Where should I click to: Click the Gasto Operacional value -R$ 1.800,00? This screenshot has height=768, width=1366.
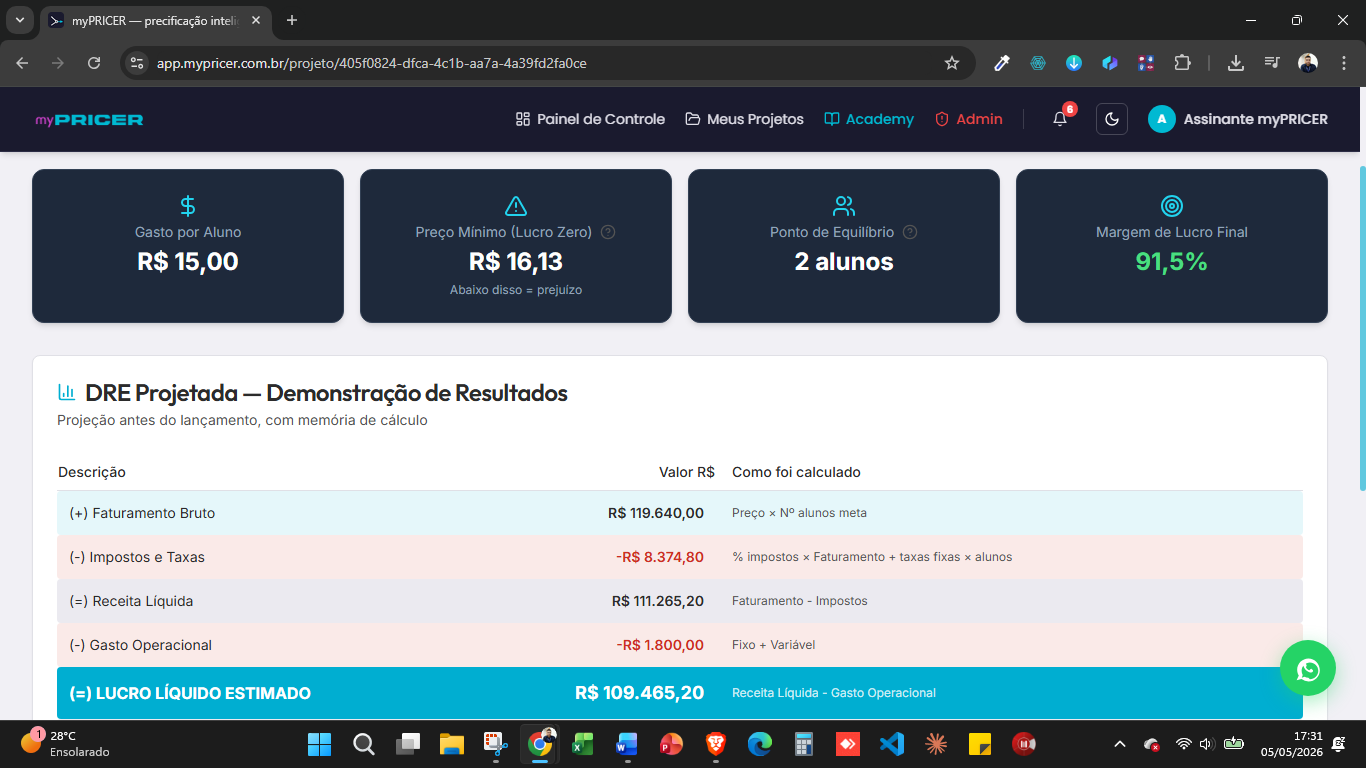tap(660, 645)
